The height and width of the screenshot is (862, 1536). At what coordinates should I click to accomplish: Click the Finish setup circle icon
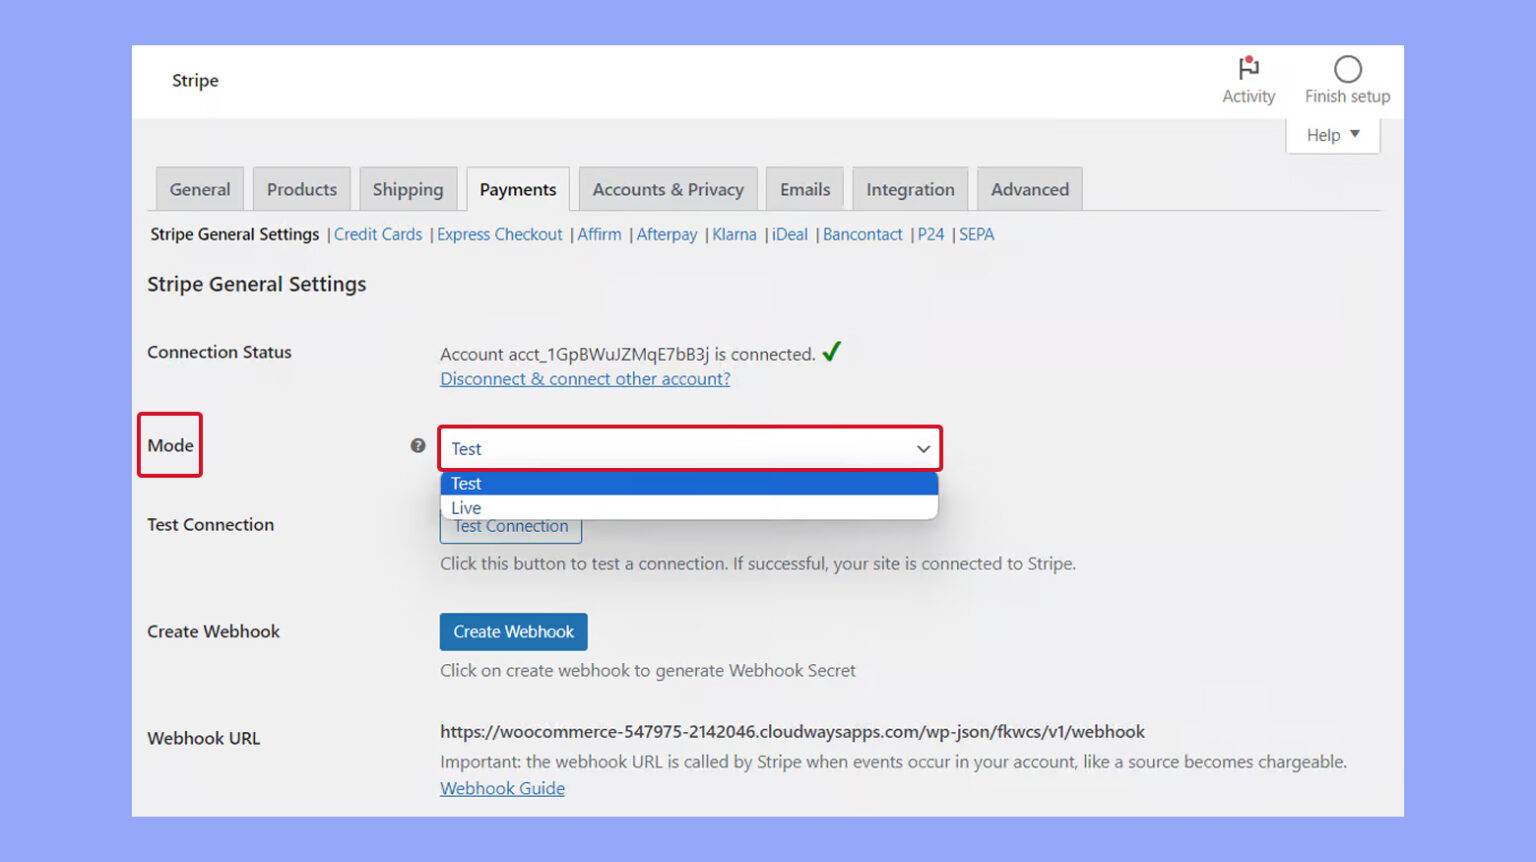click(x=1347, y=68)
